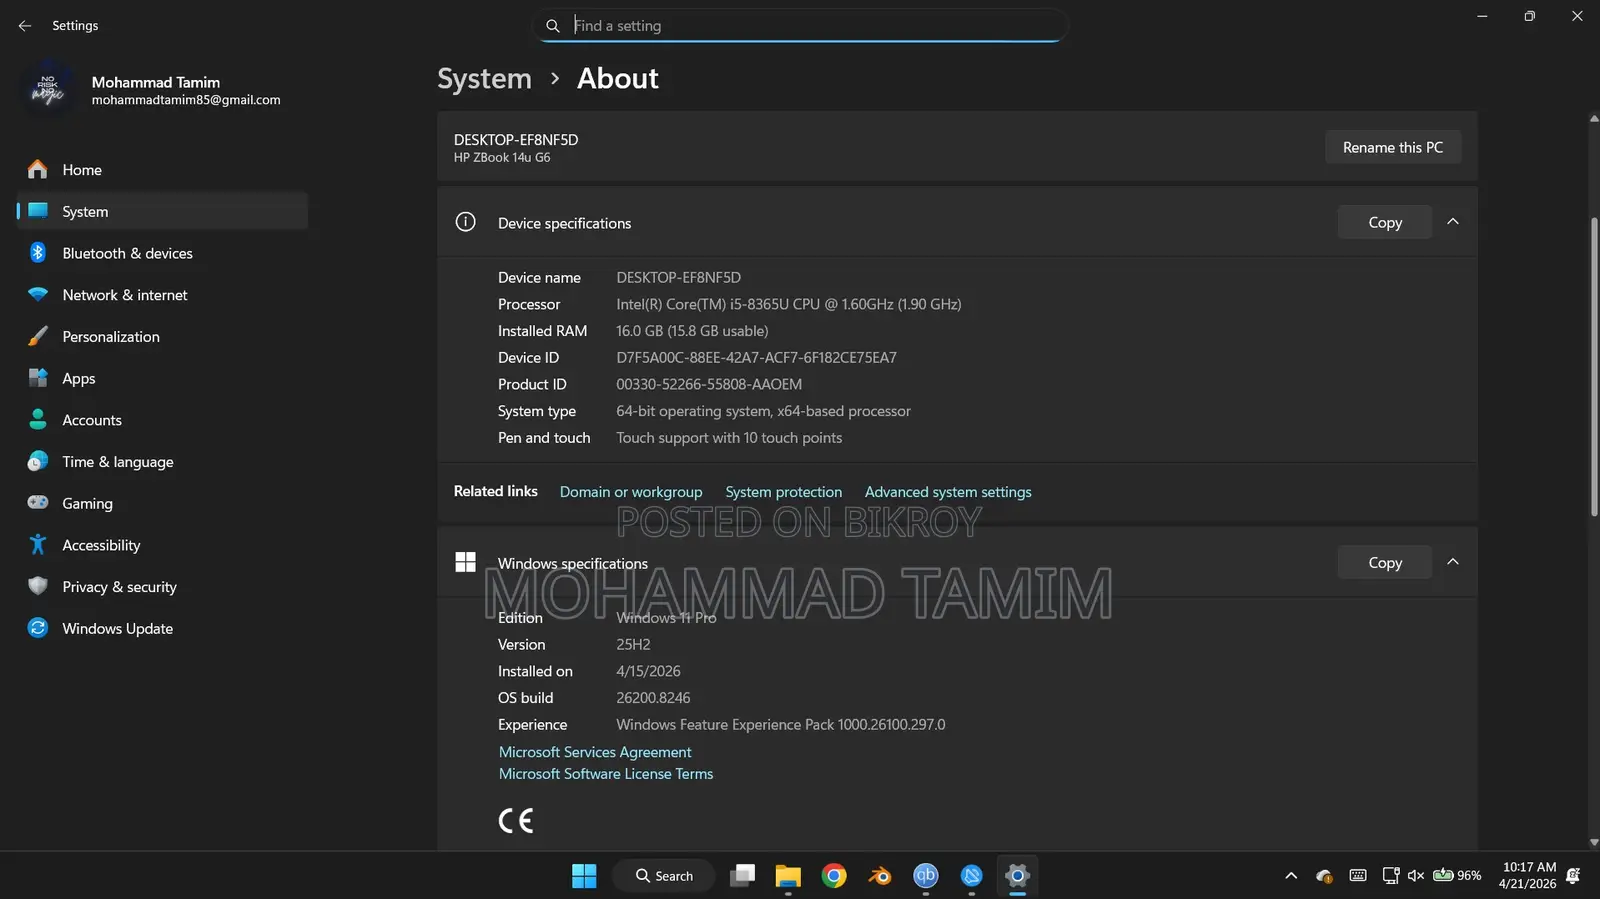
Task: Copy the Windows specifications
Action: pos(1385,562)
